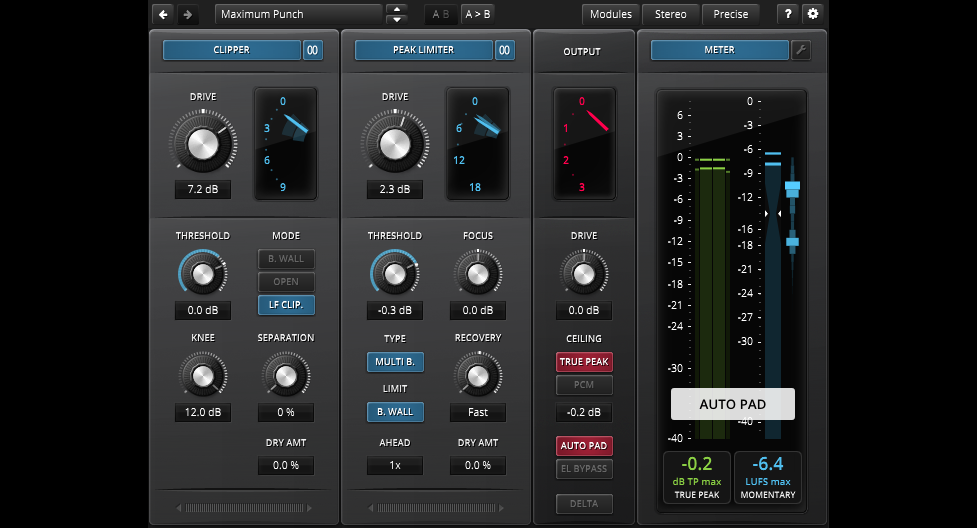Click the undo back arrow icon
The image size is (977, 528).
[x=163, y=14]
